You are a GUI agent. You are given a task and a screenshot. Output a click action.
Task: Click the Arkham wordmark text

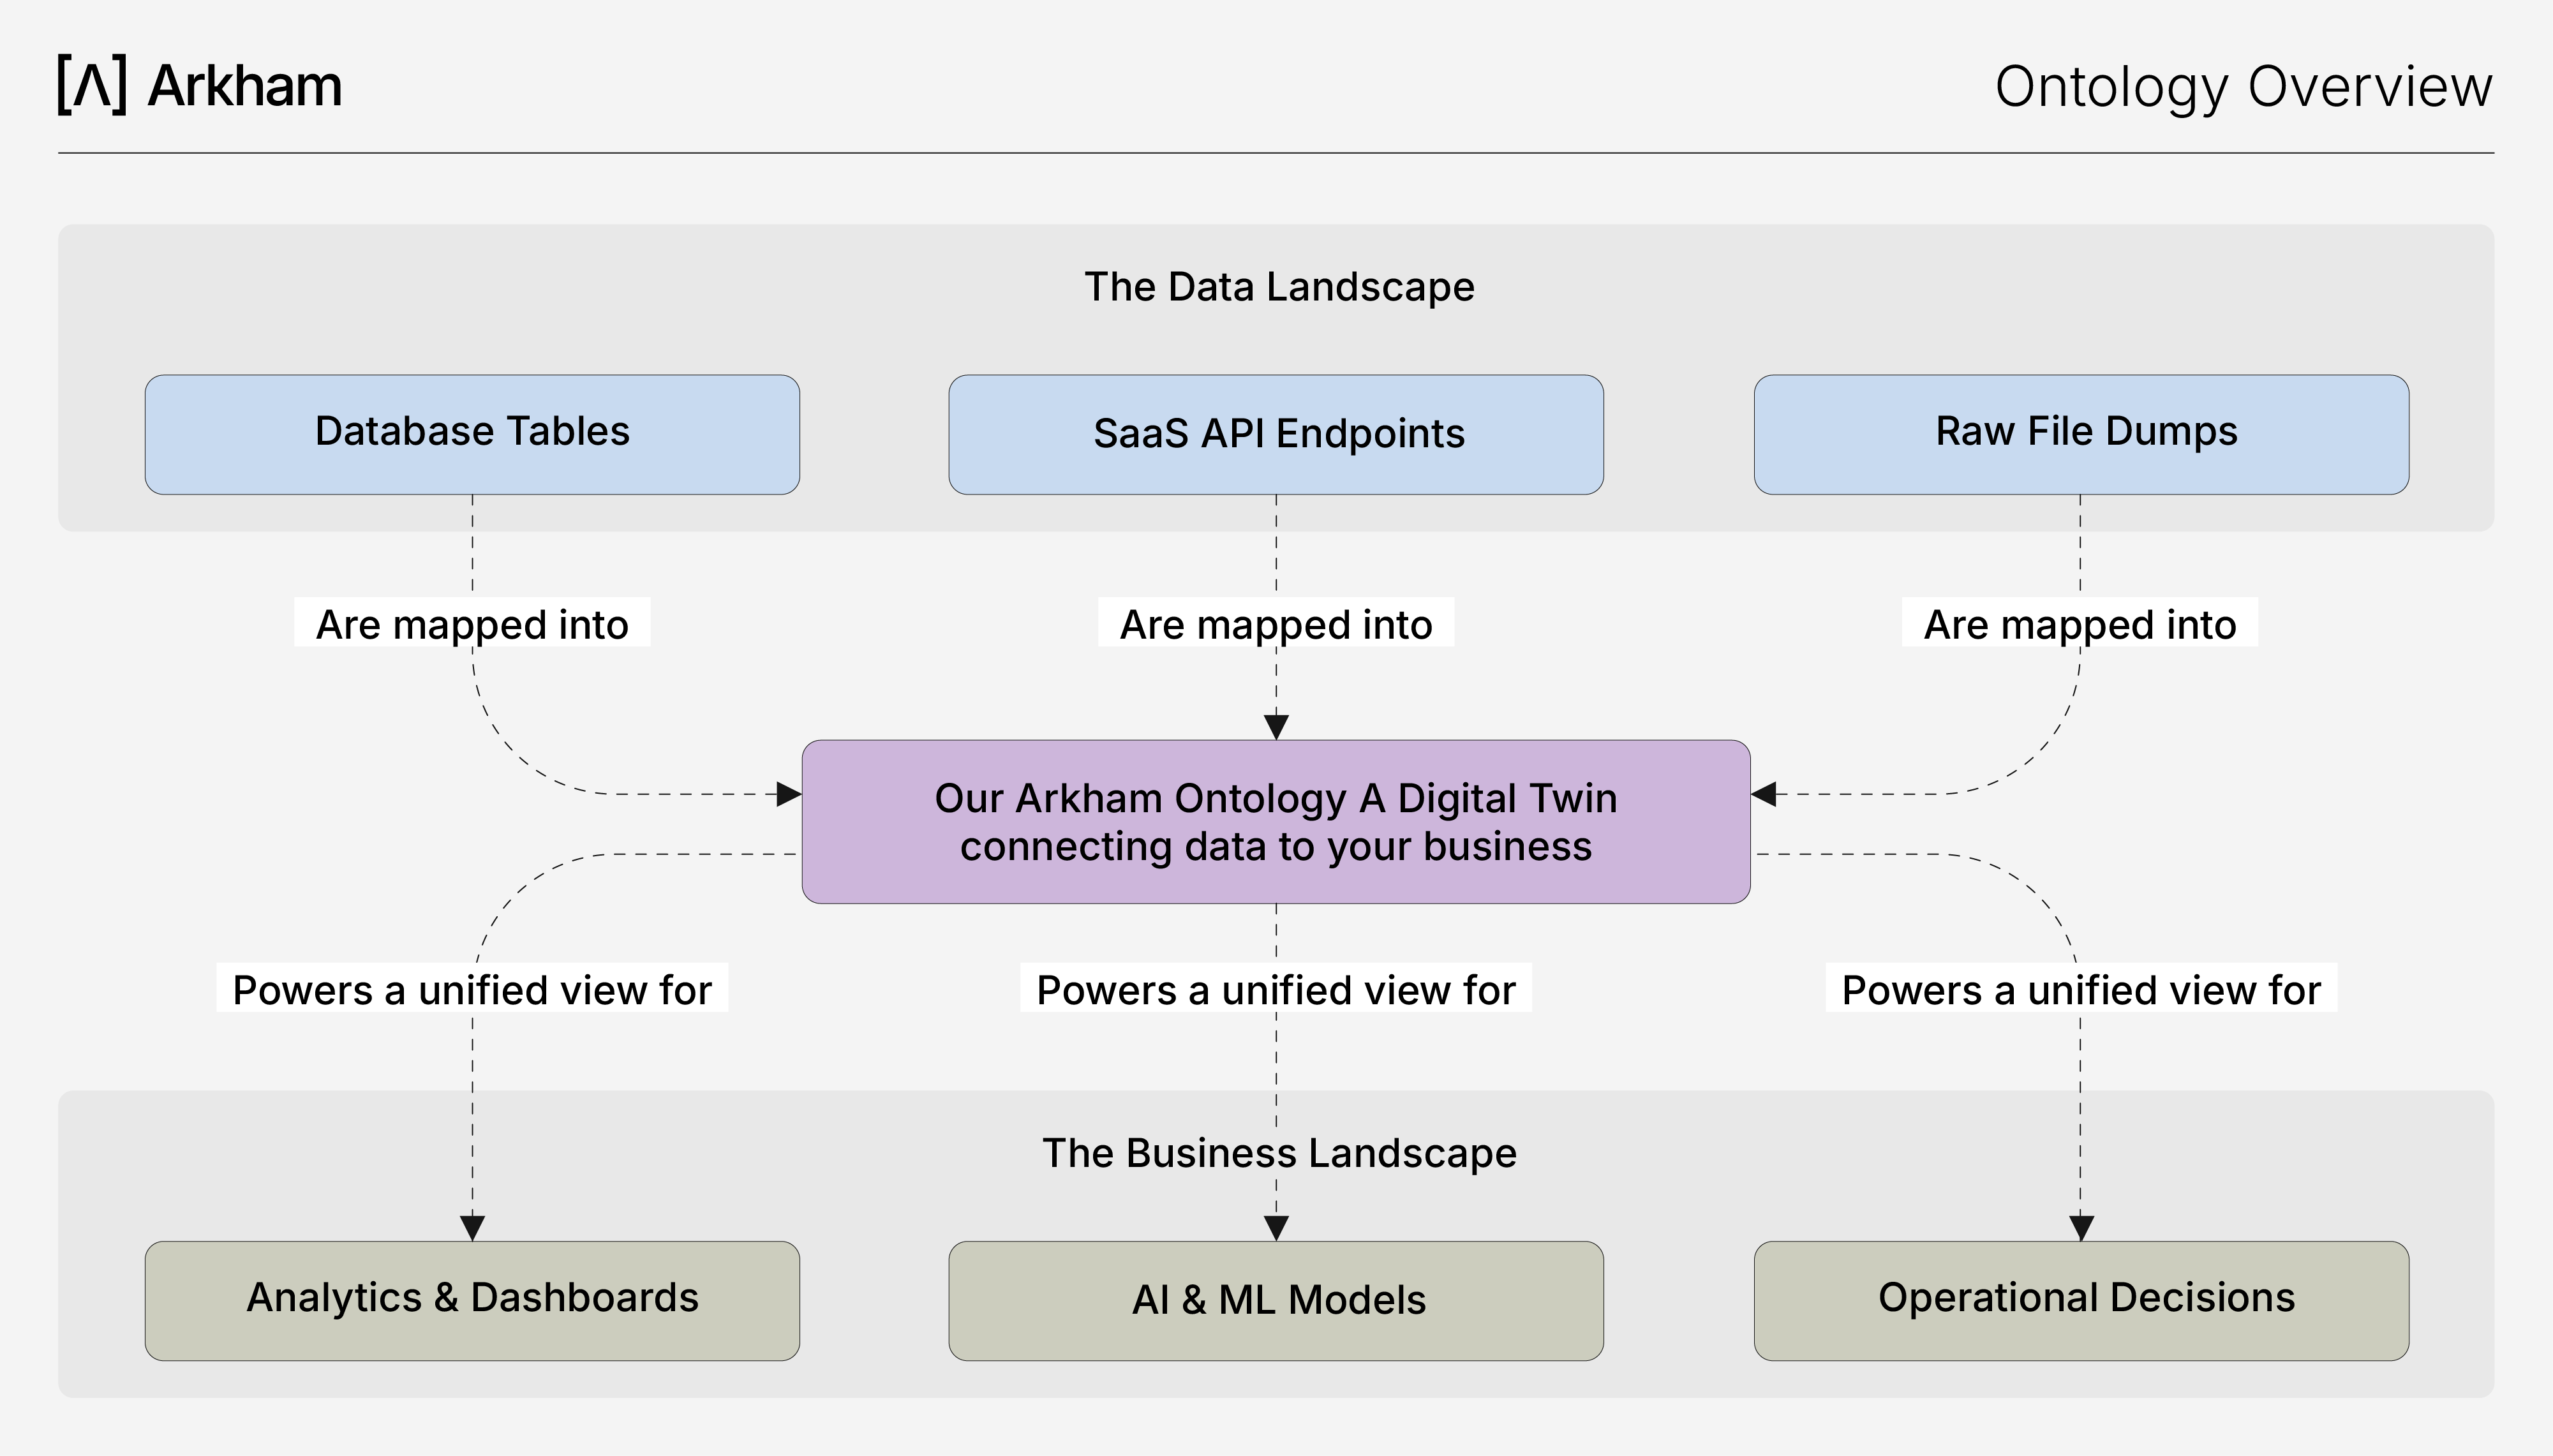[245, 86]
